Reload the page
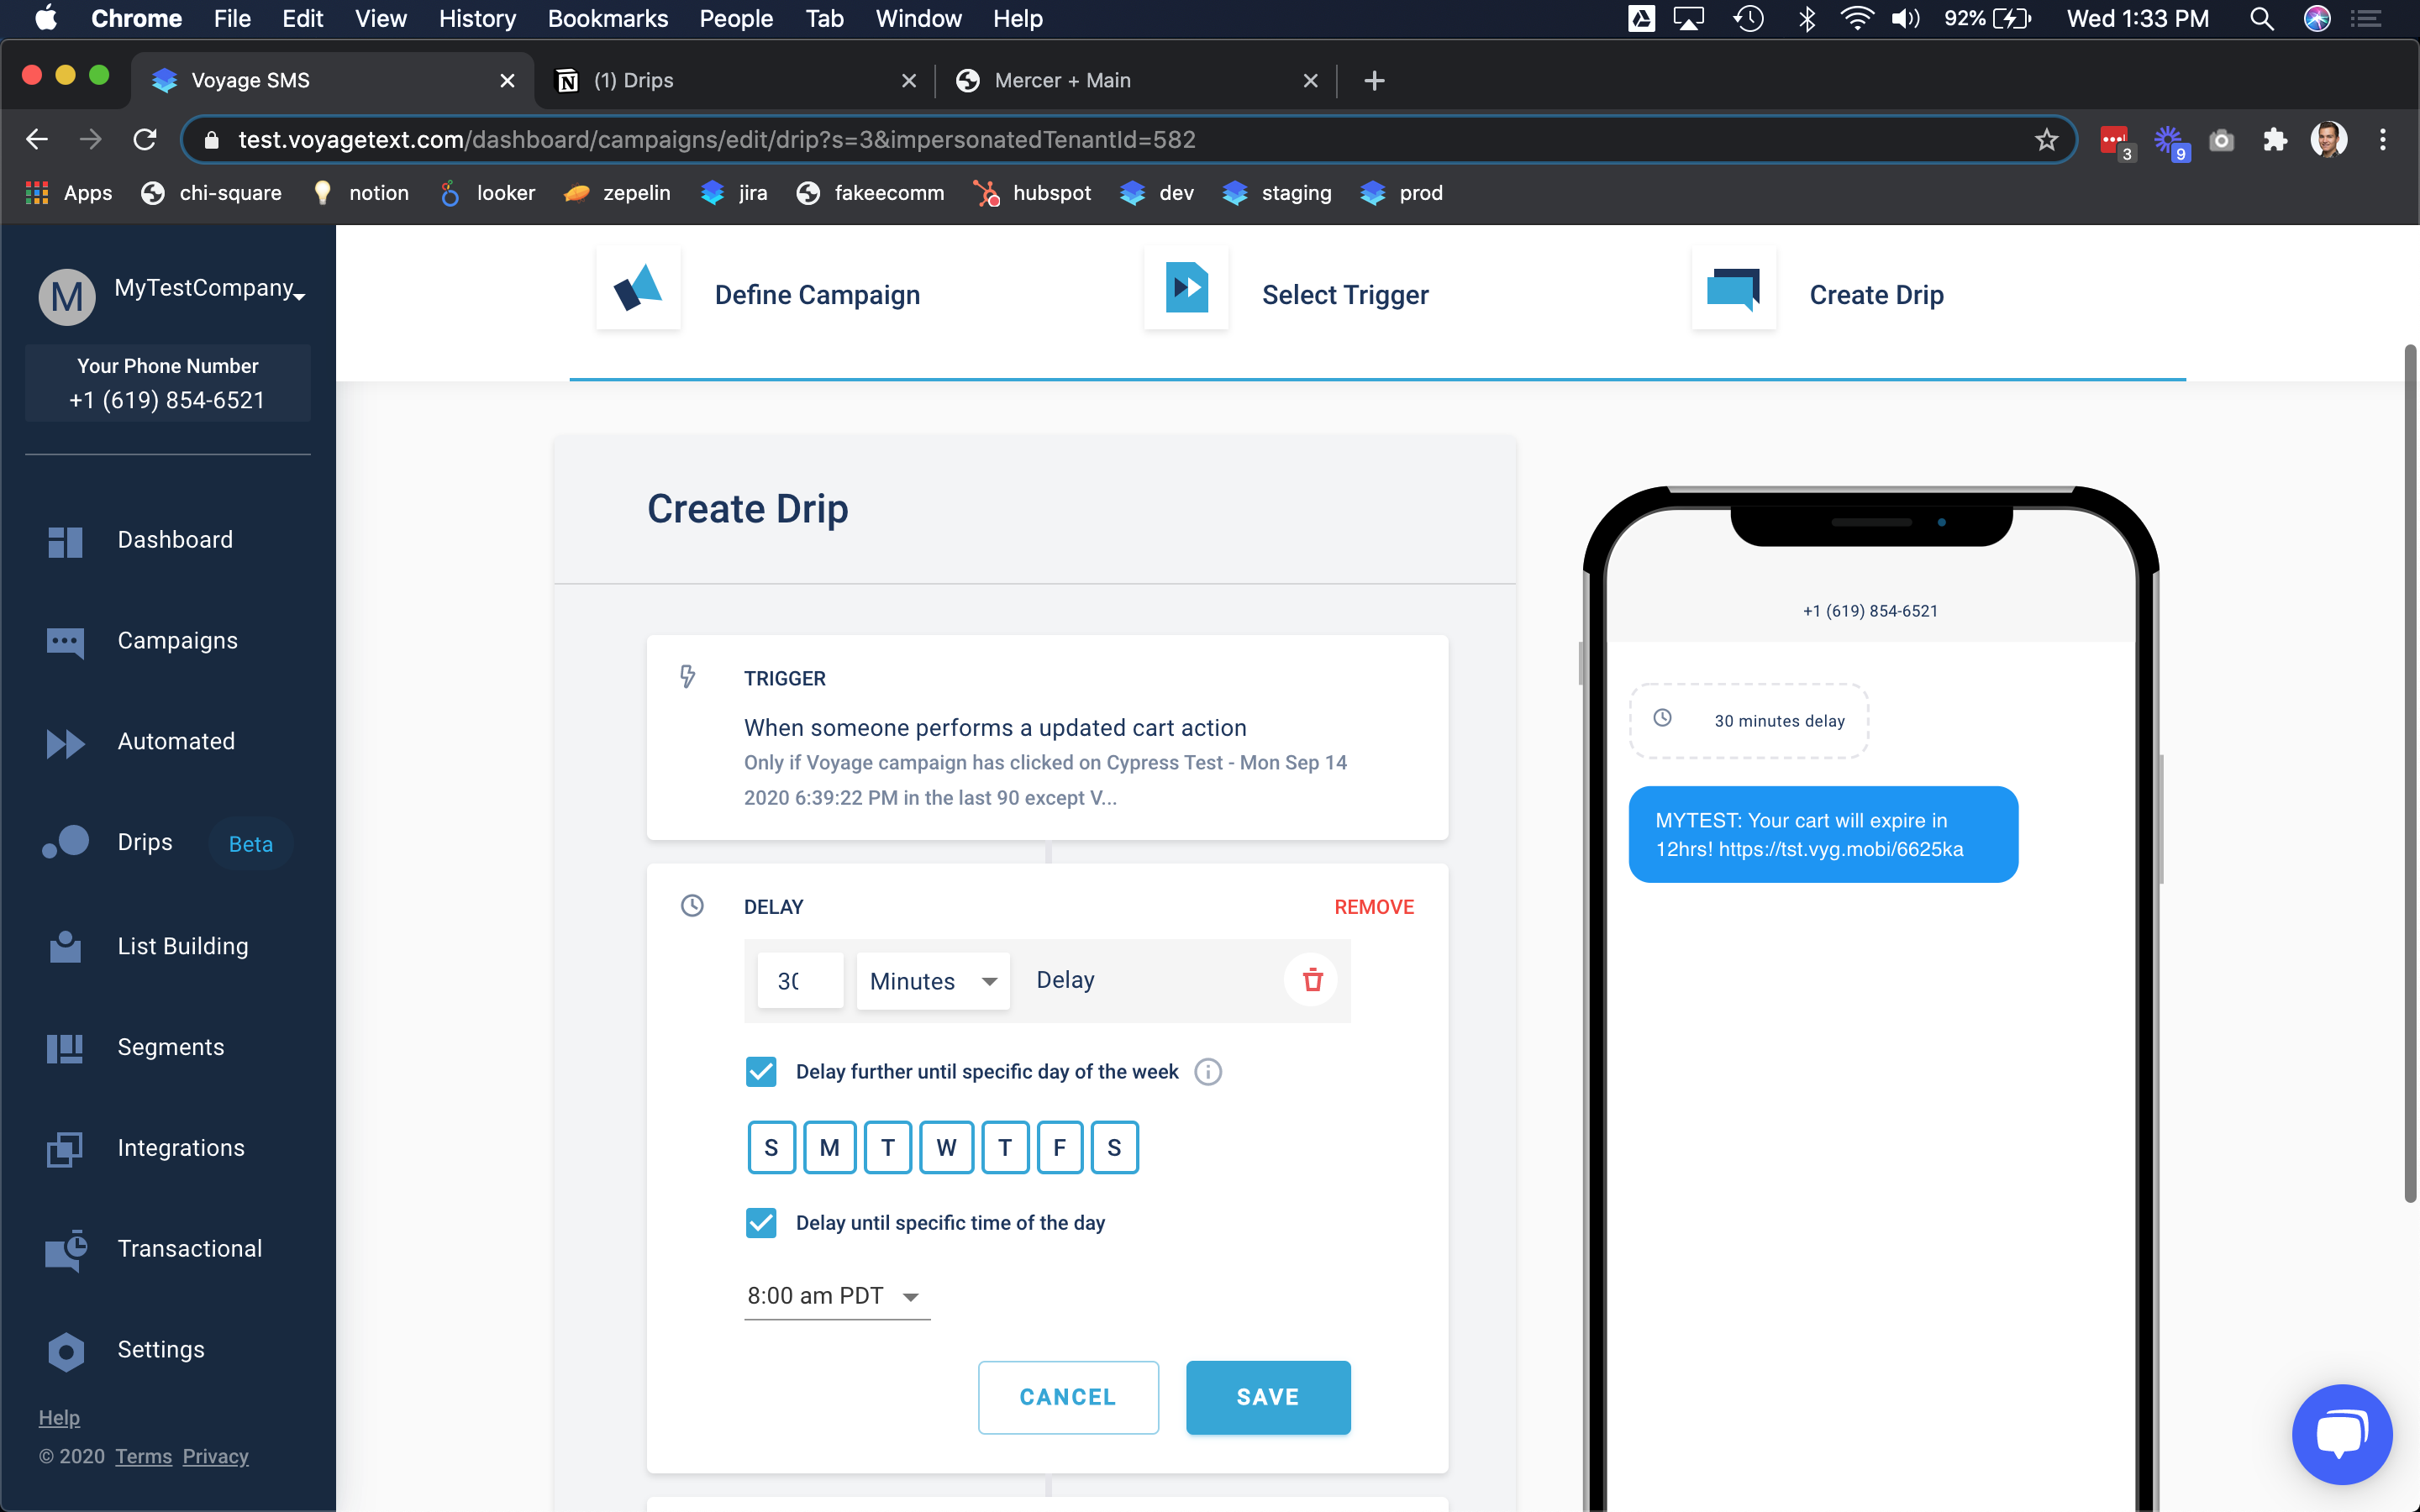This screenshot has height=1512, width=2420. click(x=145, y=140)
